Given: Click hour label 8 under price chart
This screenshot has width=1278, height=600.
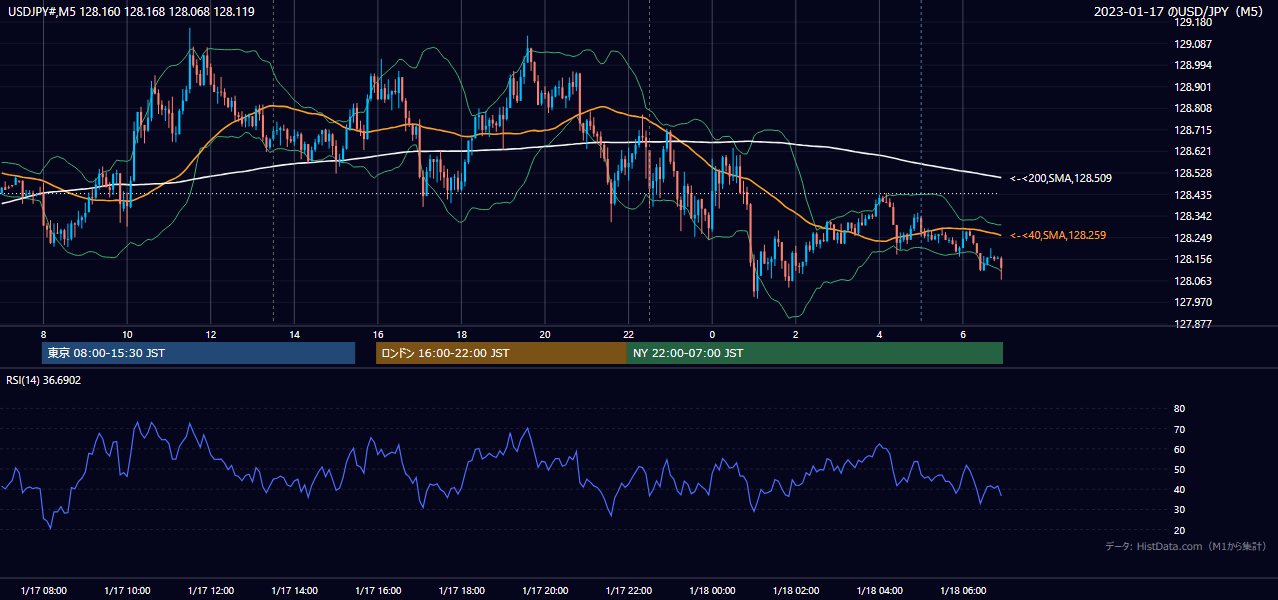Looking at the screenshot, I should [x=43, y=334].
